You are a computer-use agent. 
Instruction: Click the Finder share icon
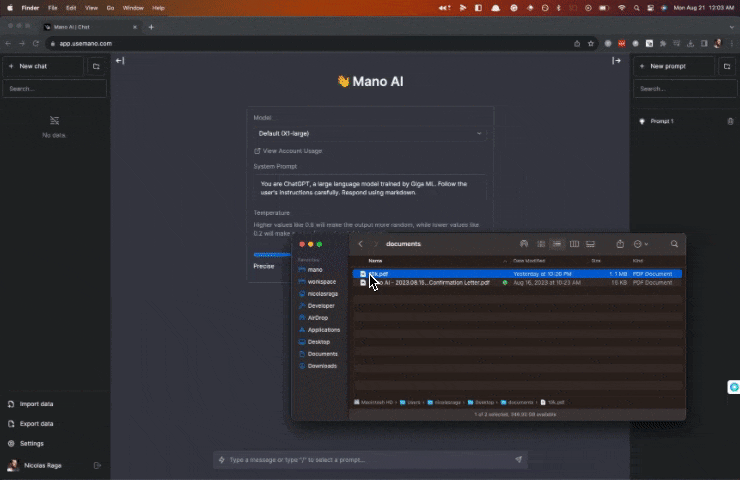point(620,244)
